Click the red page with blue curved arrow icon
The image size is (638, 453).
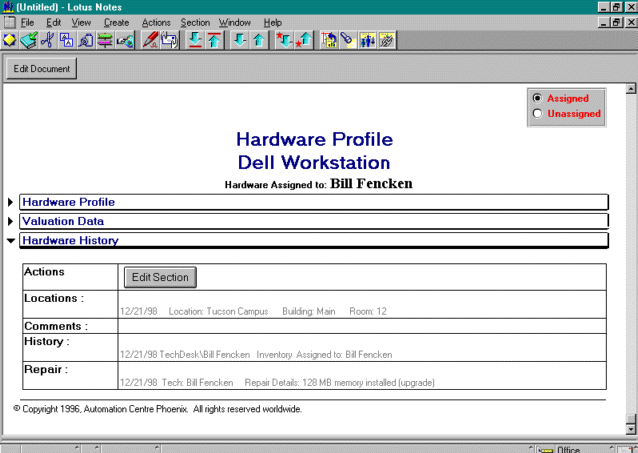coord(329,40)
